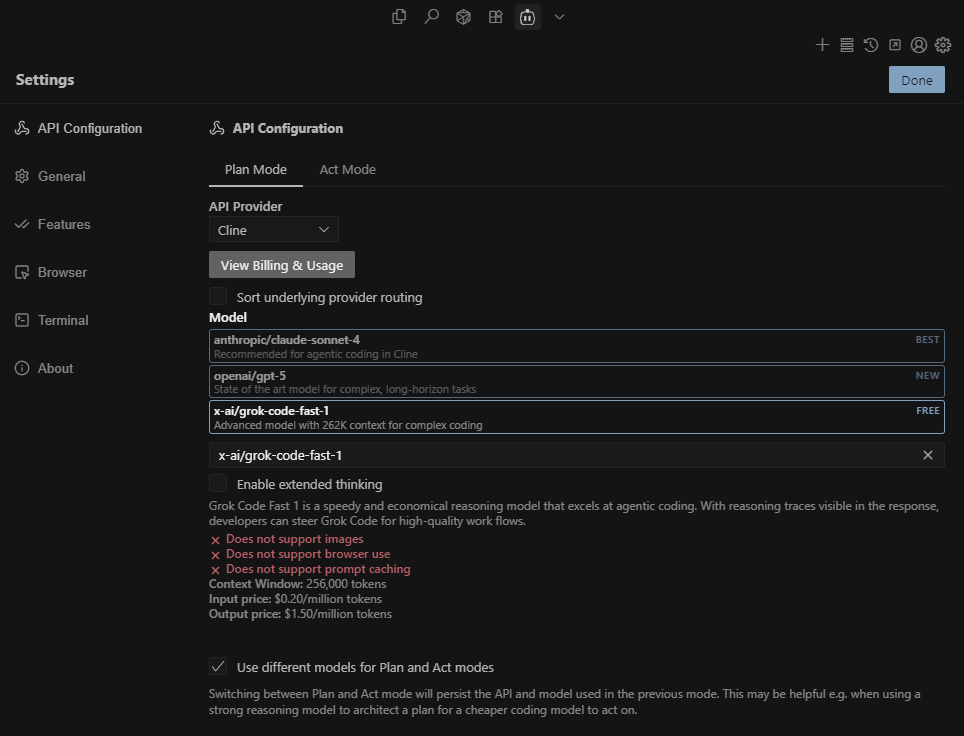
Task: Open the account profile icon
Action: tap(919, 45)
